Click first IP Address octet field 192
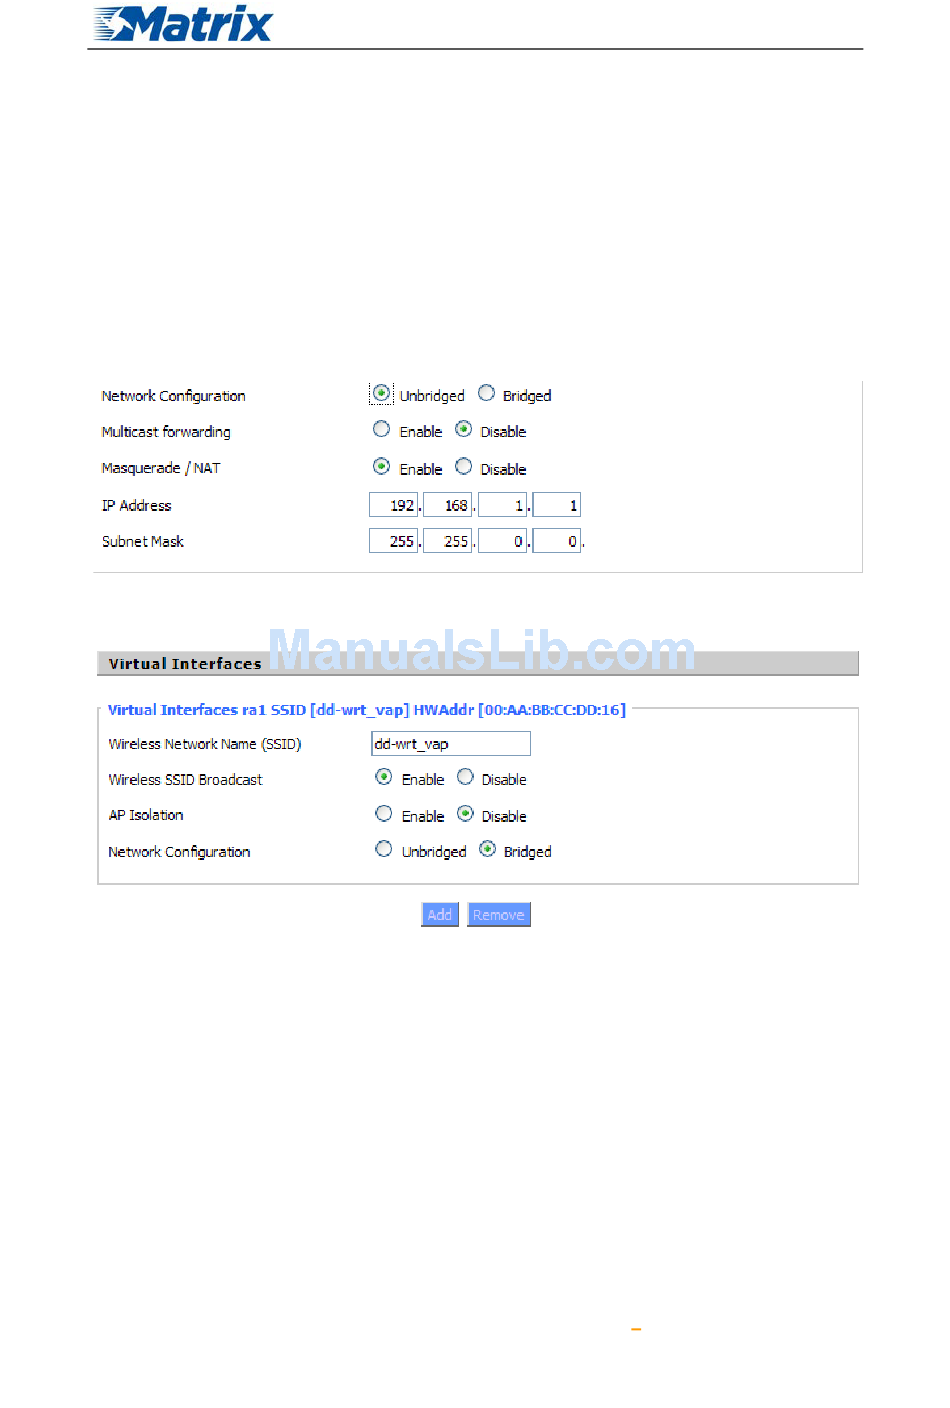This screenshot has height=1408, width=950. (393, 505)
